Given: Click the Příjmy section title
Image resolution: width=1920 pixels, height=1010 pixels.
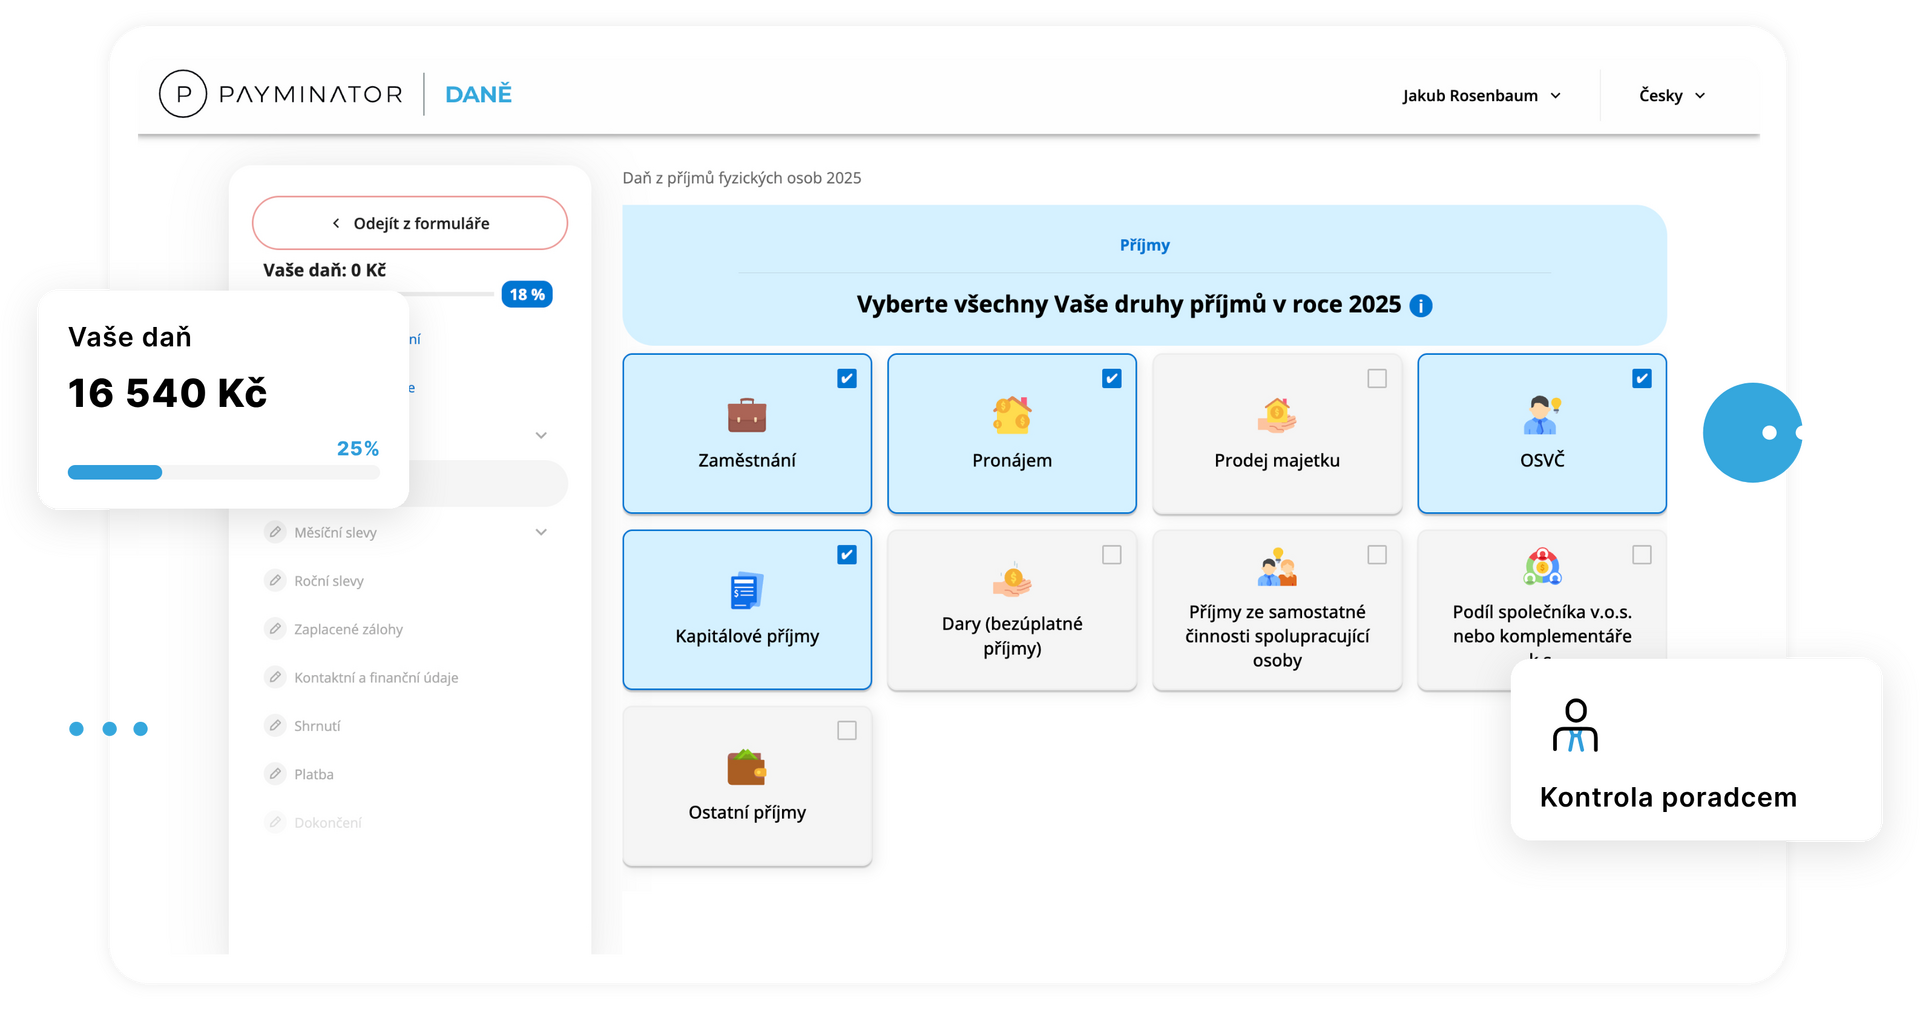Looking at the screenshot, I should coord(1145,245).
